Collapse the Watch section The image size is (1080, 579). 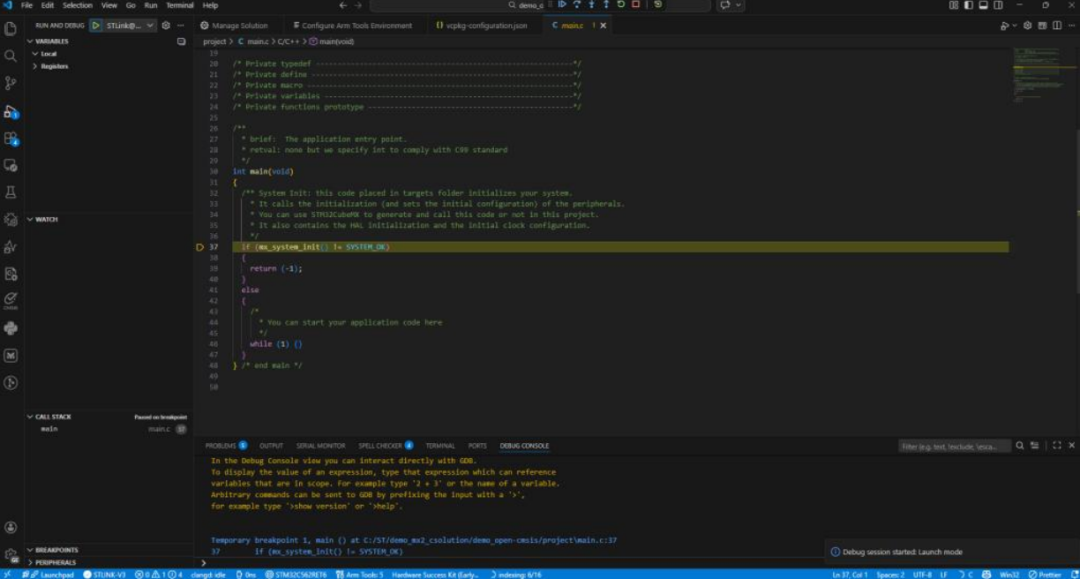point(42,219)
